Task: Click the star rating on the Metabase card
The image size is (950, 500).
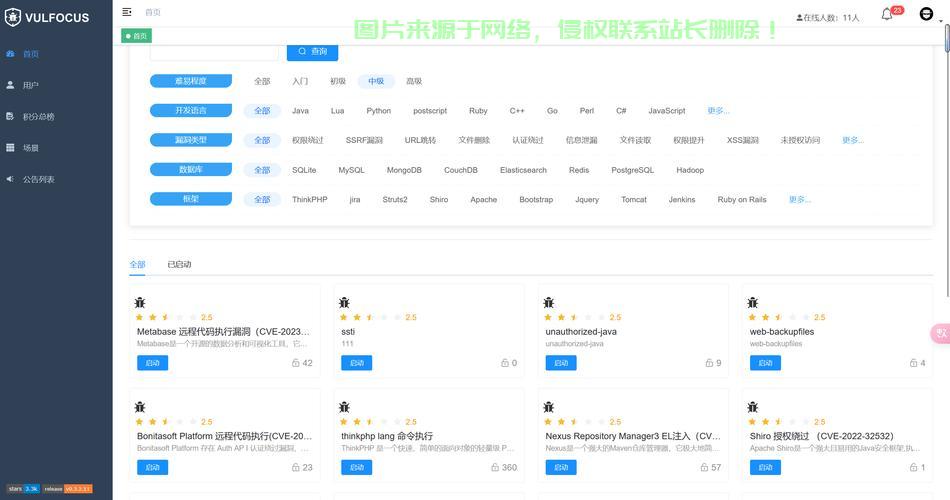Action: 166,317
